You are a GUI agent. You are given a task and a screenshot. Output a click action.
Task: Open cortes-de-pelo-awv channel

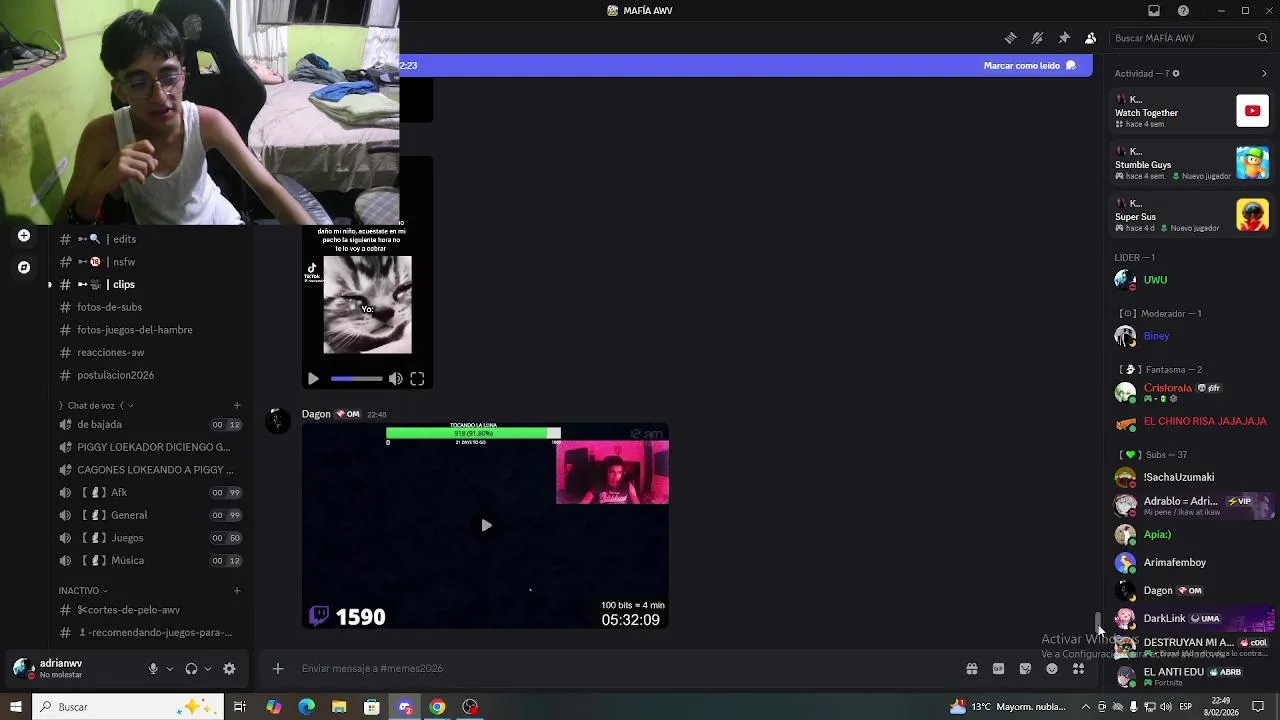point(150,610)
